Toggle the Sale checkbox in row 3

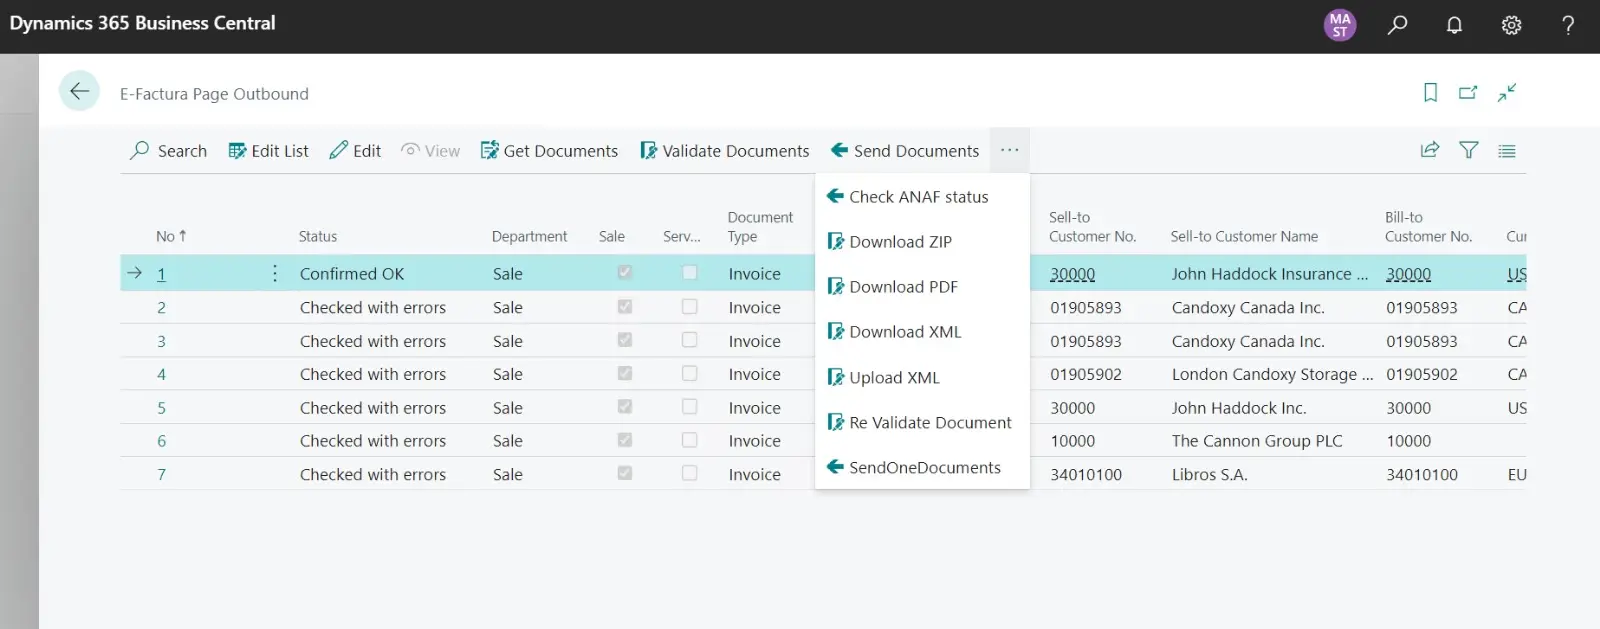pyautogui.click(x=625, y=340)
